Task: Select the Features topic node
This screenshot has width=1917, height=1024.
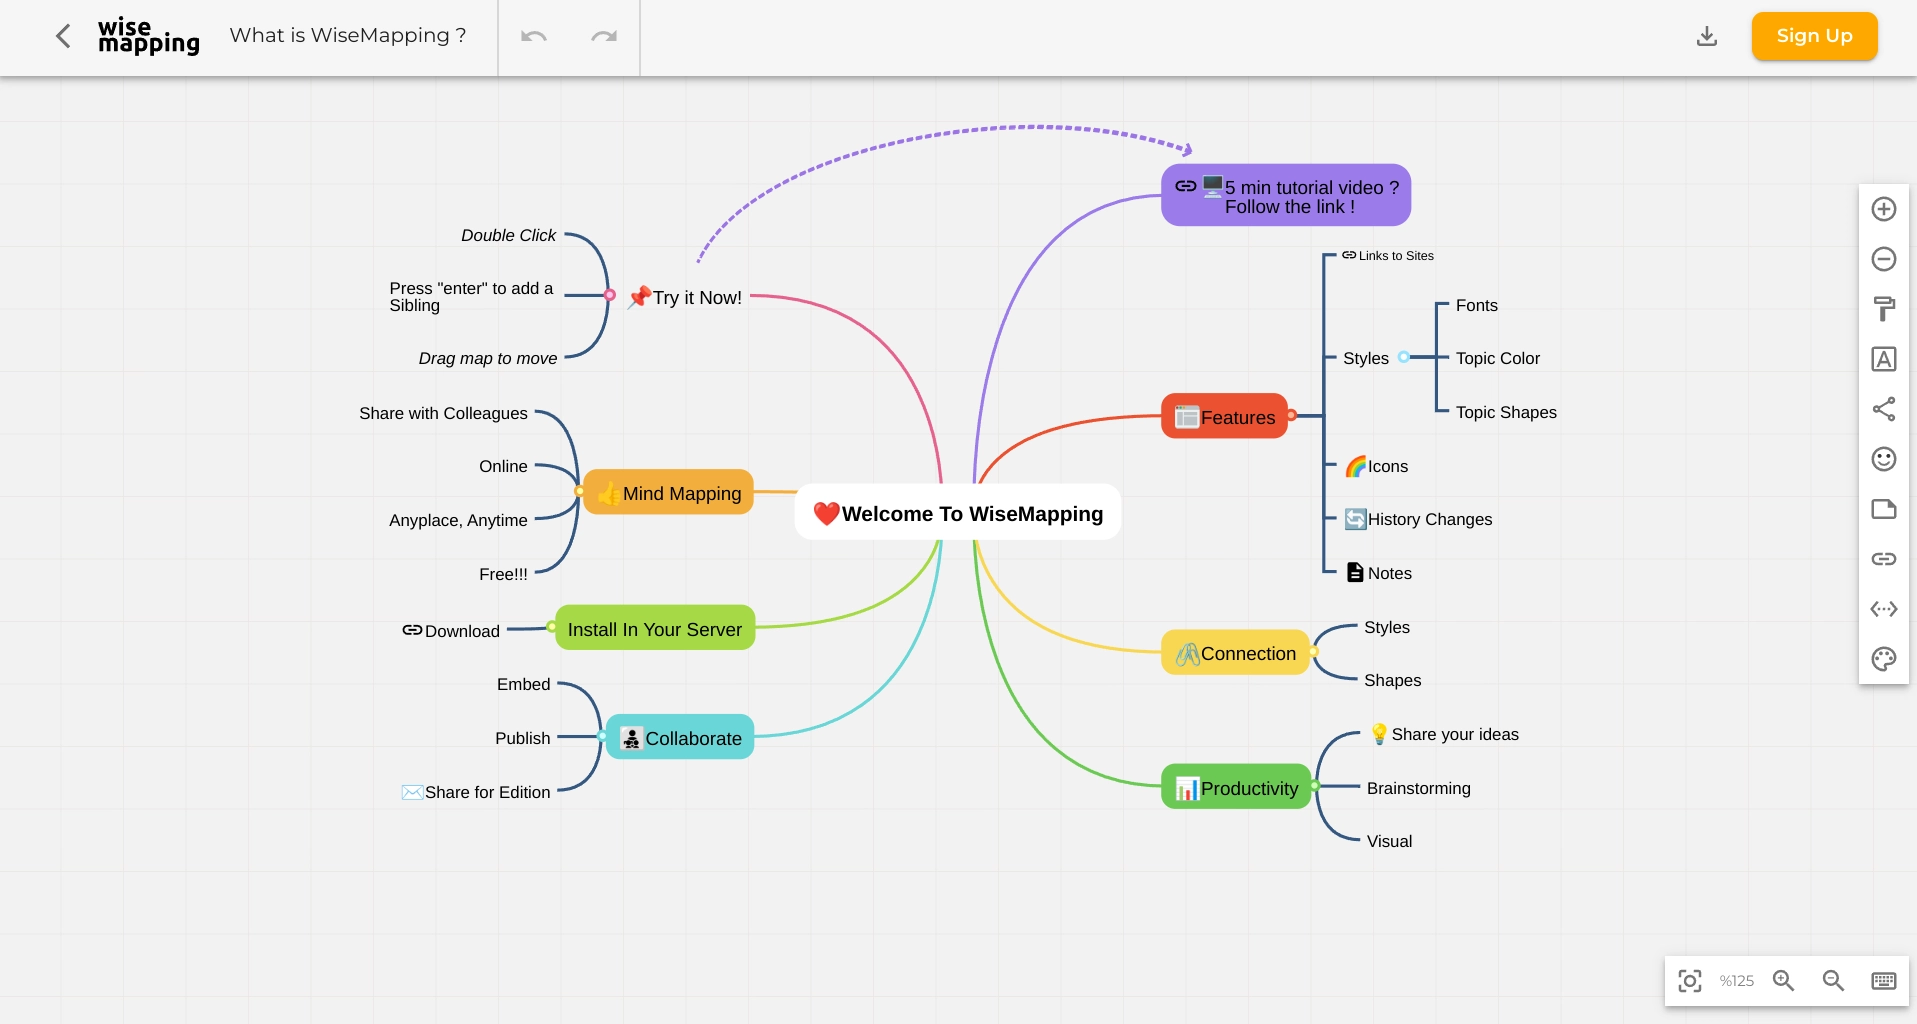Action: point(1225,416)
